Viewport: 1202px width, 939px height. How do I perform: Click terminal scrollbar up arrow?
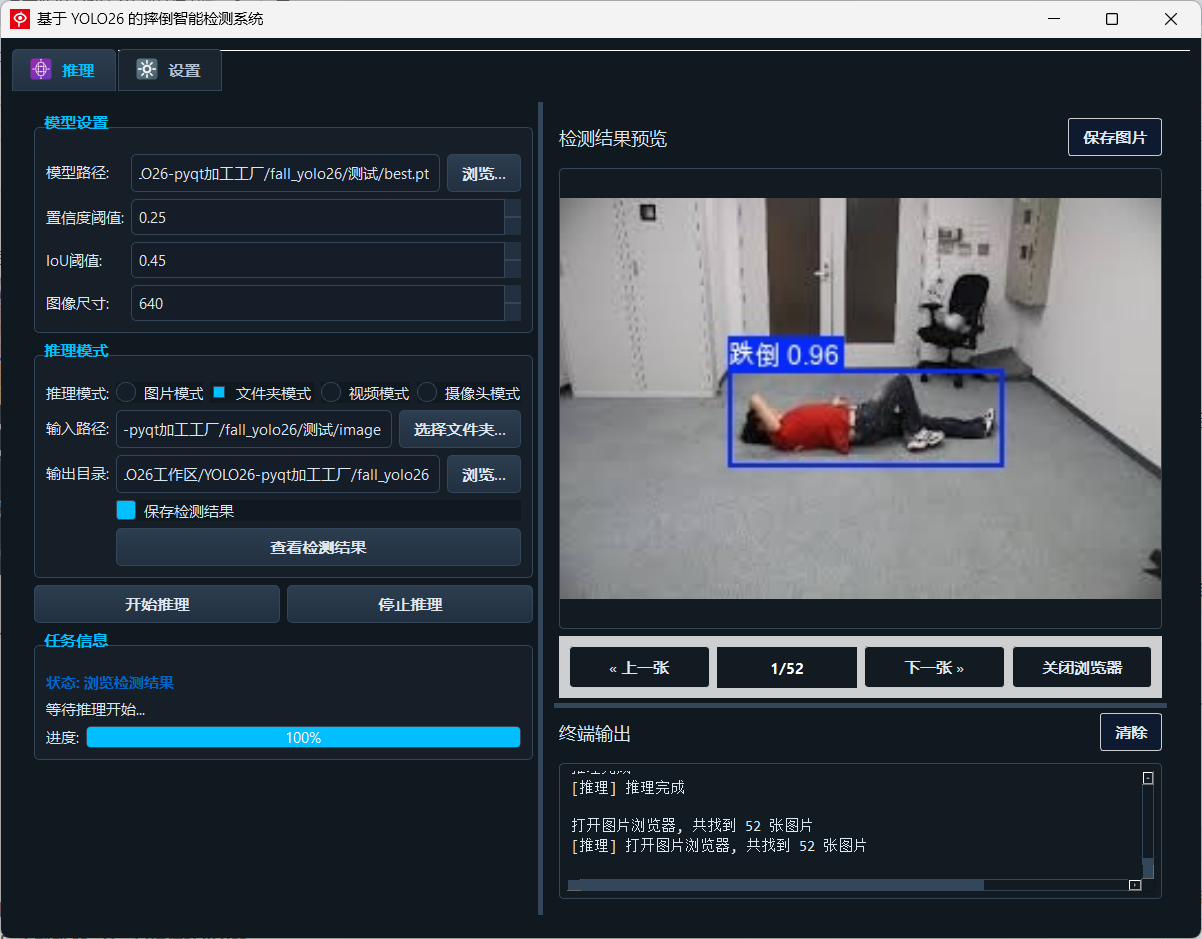1148,778
